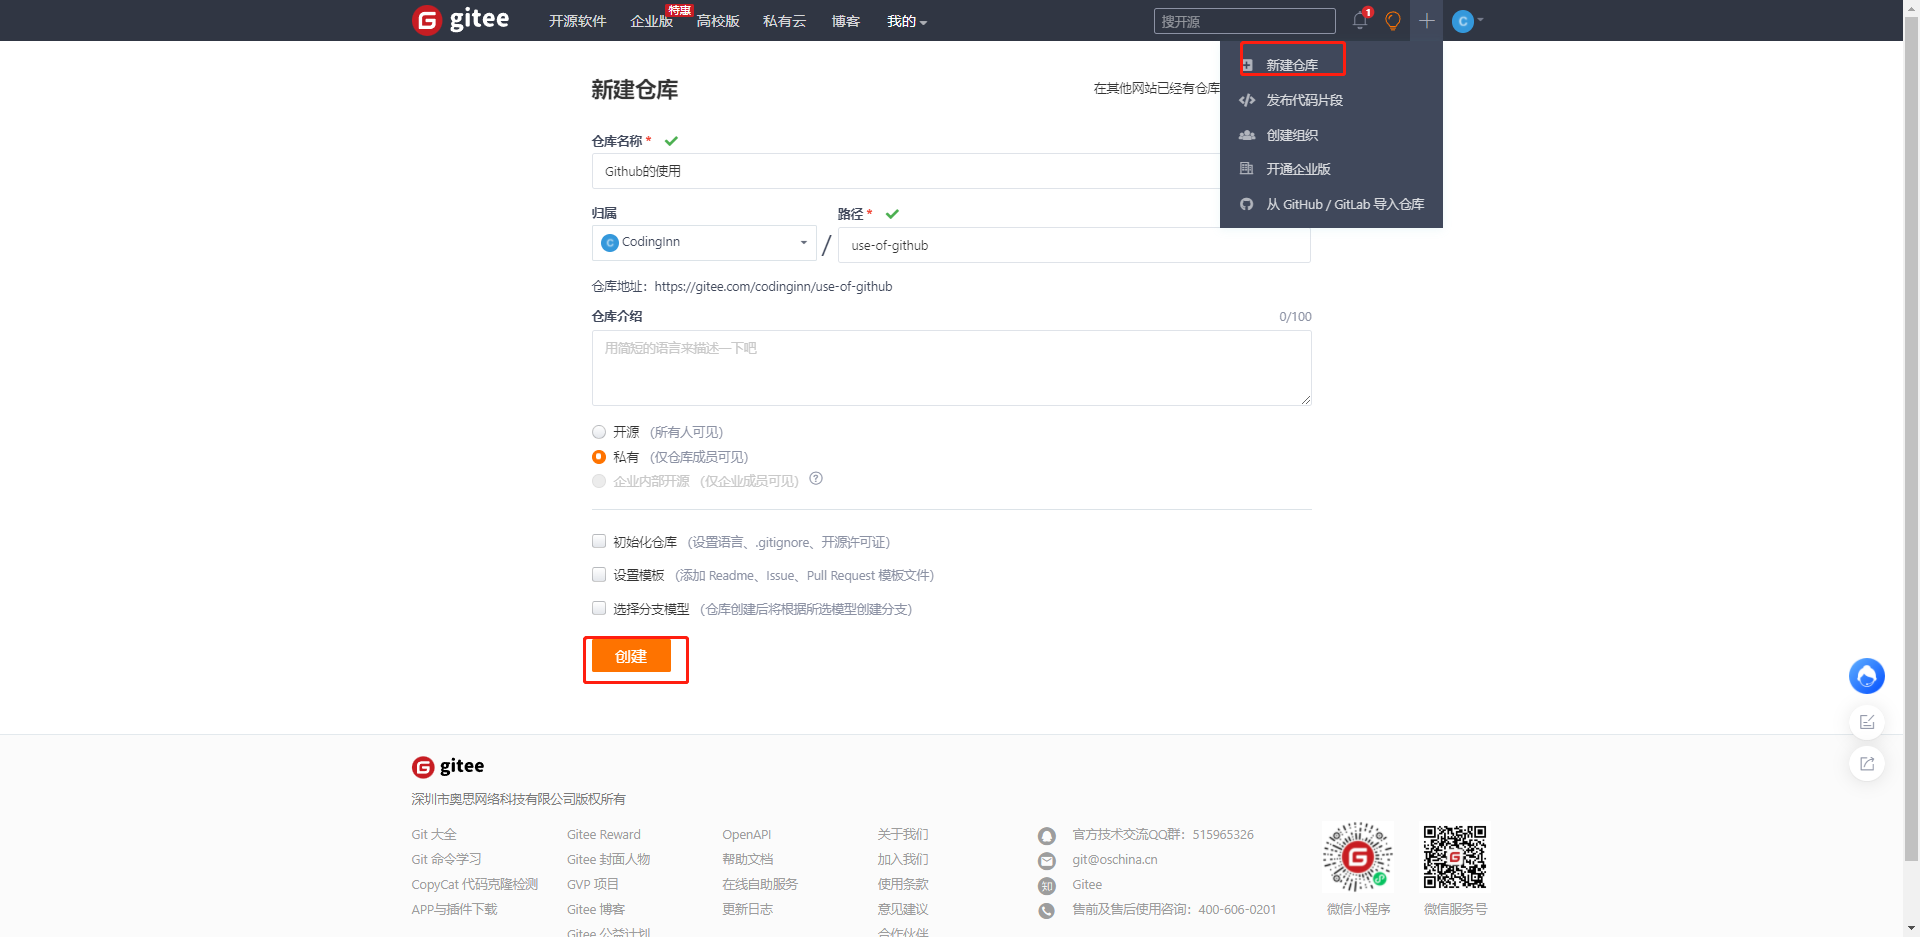Enable the 初始化仓库 checkbox
Viewport: 1920px width, 937px height.
tap(599, 541)
